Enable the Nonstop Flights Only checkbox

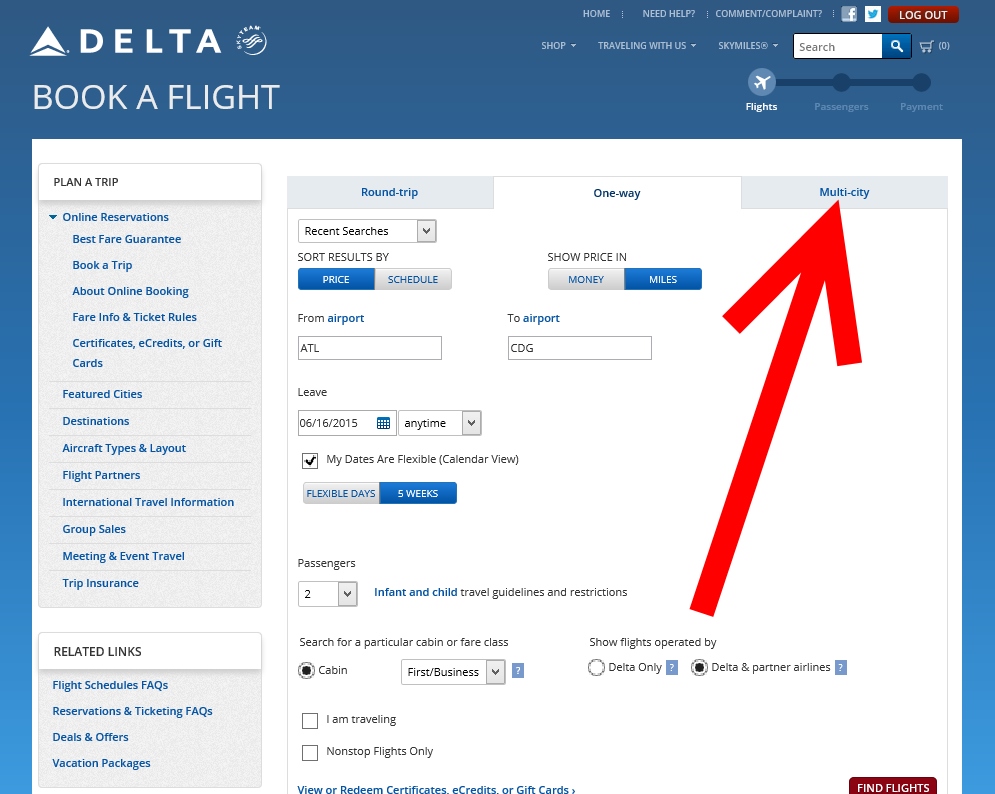(310, 752)
